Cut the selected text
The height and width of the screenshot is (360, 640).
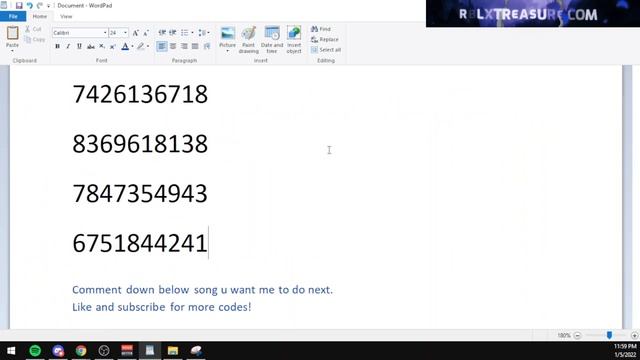[33, 29]
